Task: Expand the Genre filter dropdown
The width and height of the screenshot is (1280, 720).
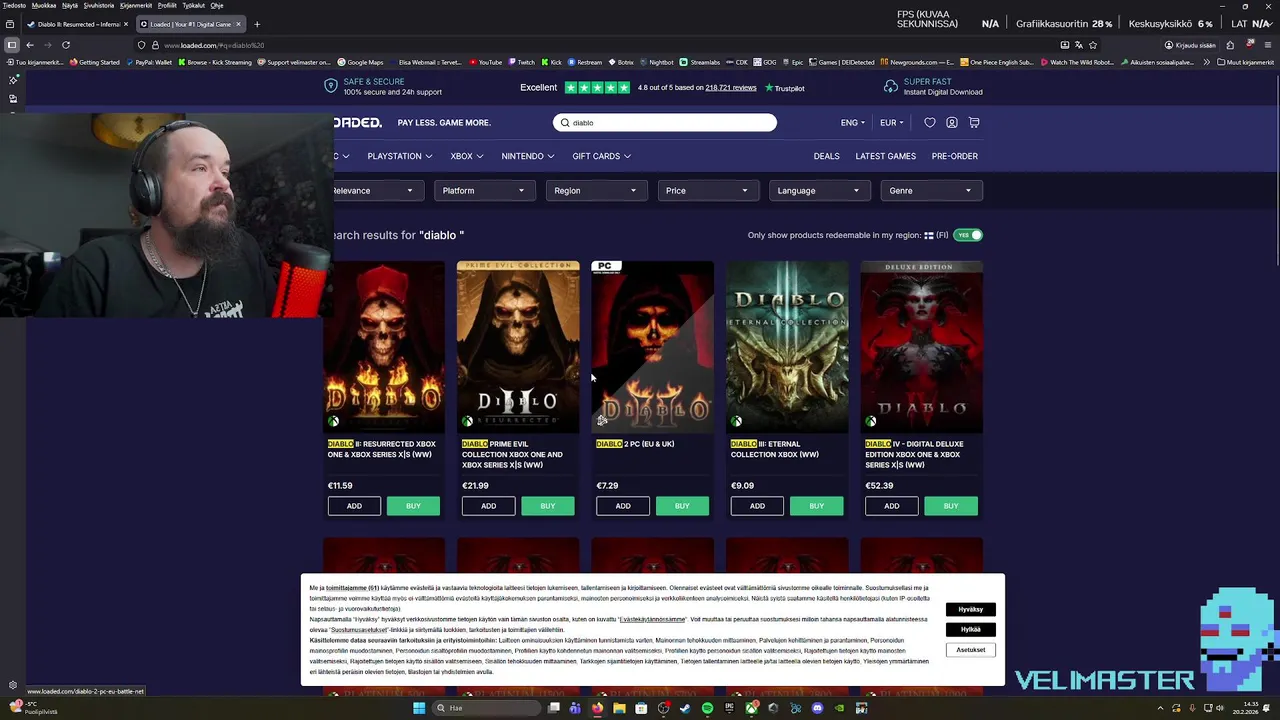Action: pos(931,190)
